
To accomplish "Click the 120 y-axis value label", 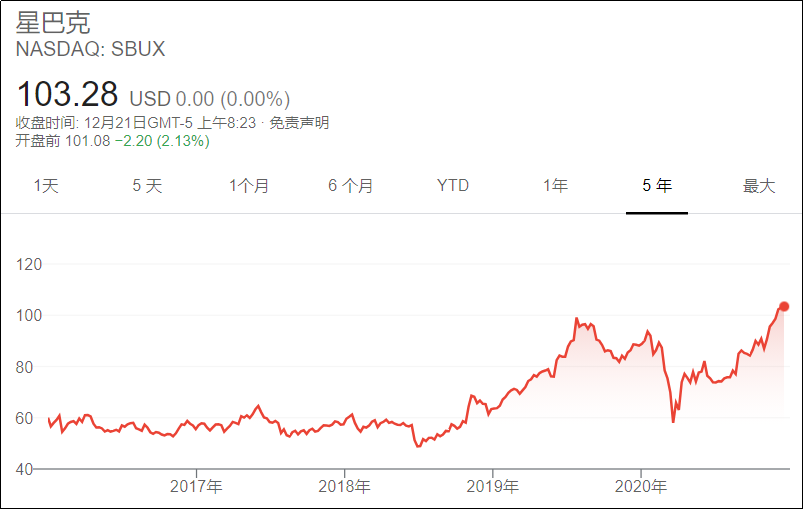I will click(x=29, y=264).
